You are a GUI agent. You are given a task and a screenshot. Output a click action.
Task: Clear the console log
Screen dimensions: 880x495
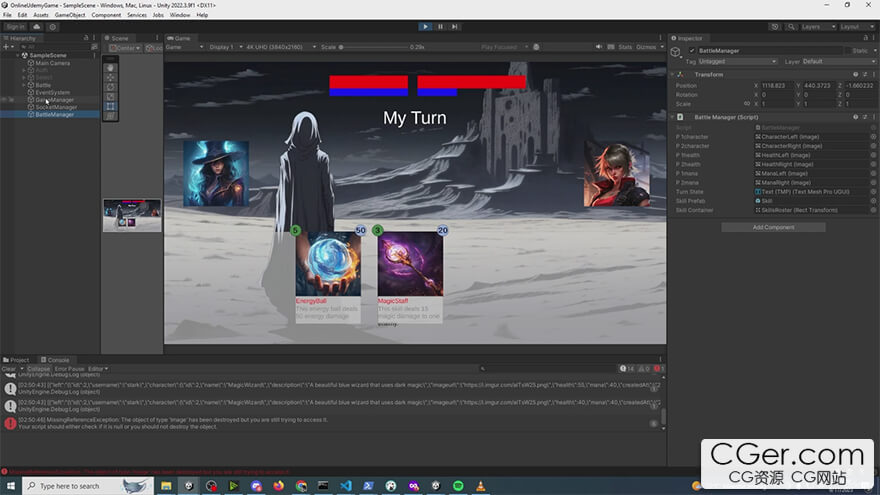[9, 369]
